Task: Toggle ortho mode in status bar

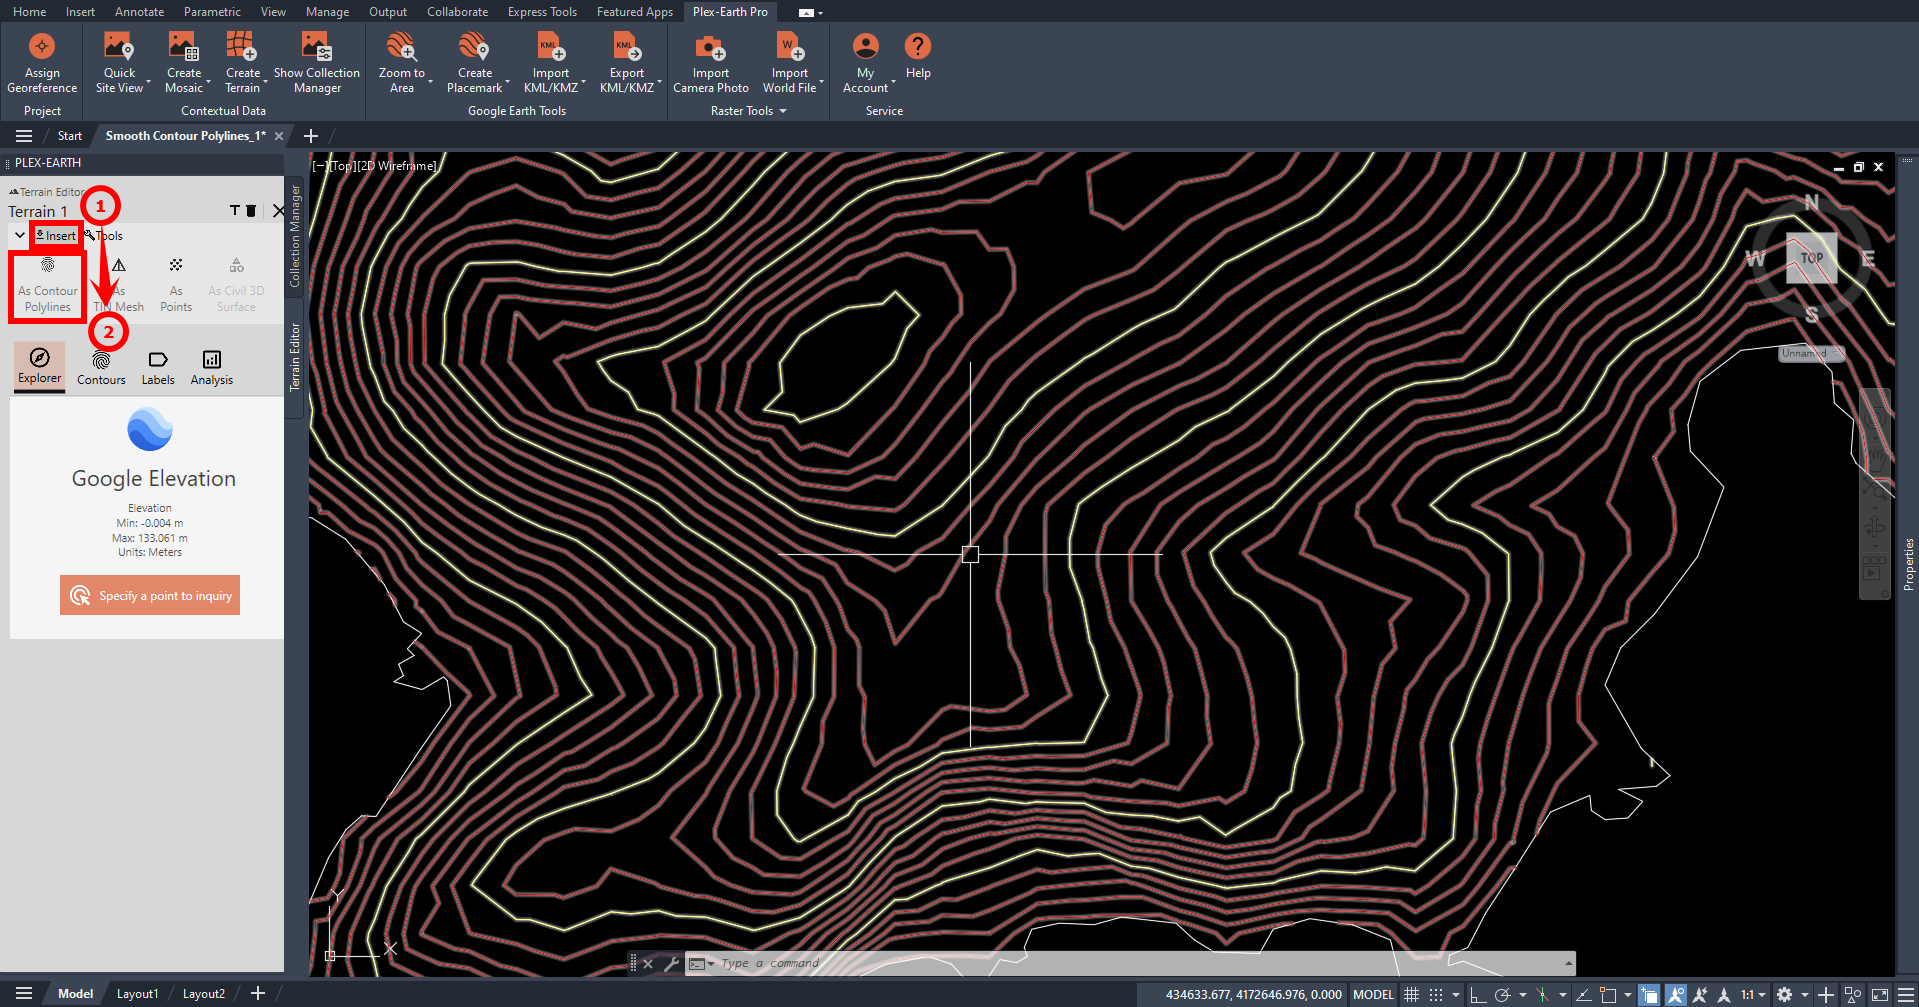Action: (x=1477, y=994)
